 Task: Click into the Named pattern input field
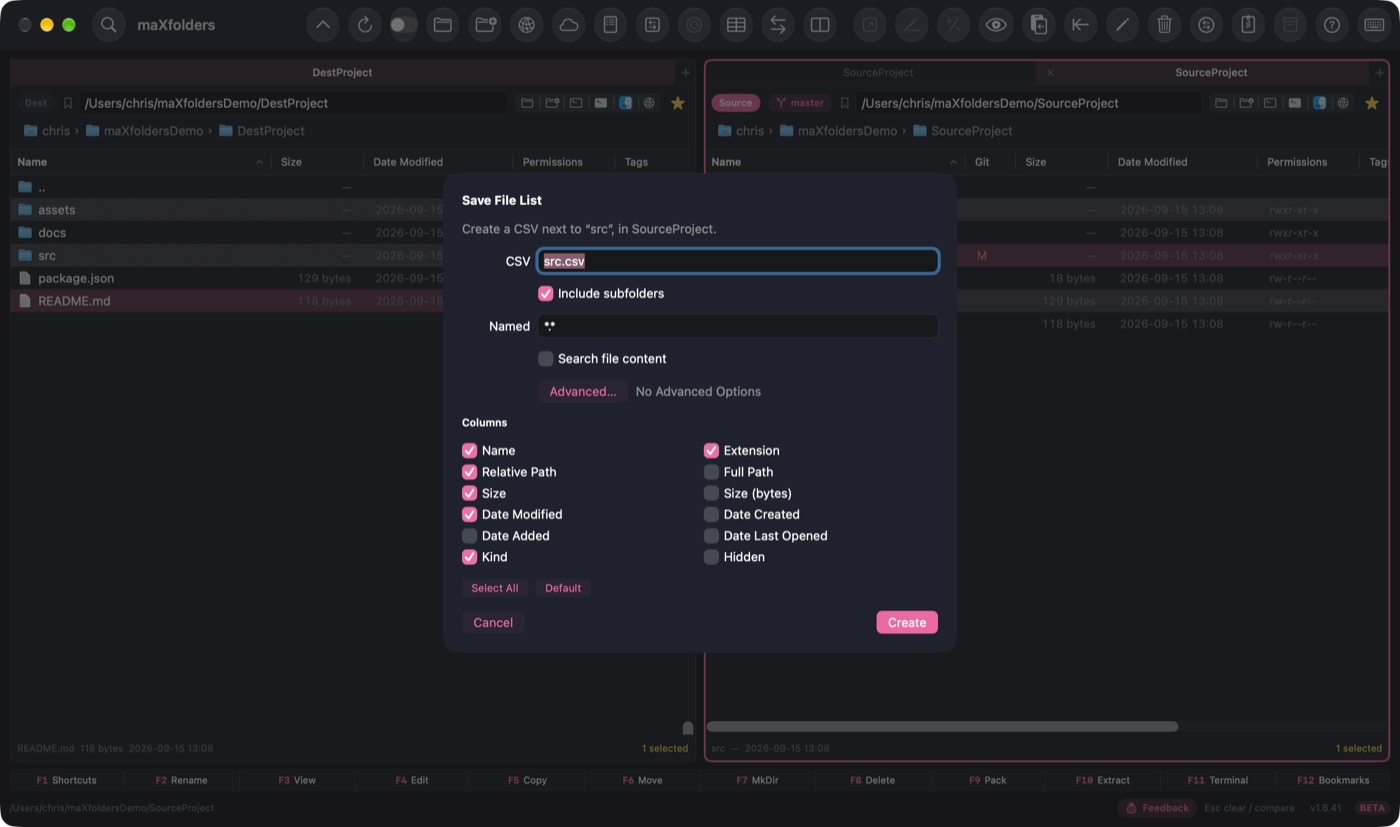[738, 326]
